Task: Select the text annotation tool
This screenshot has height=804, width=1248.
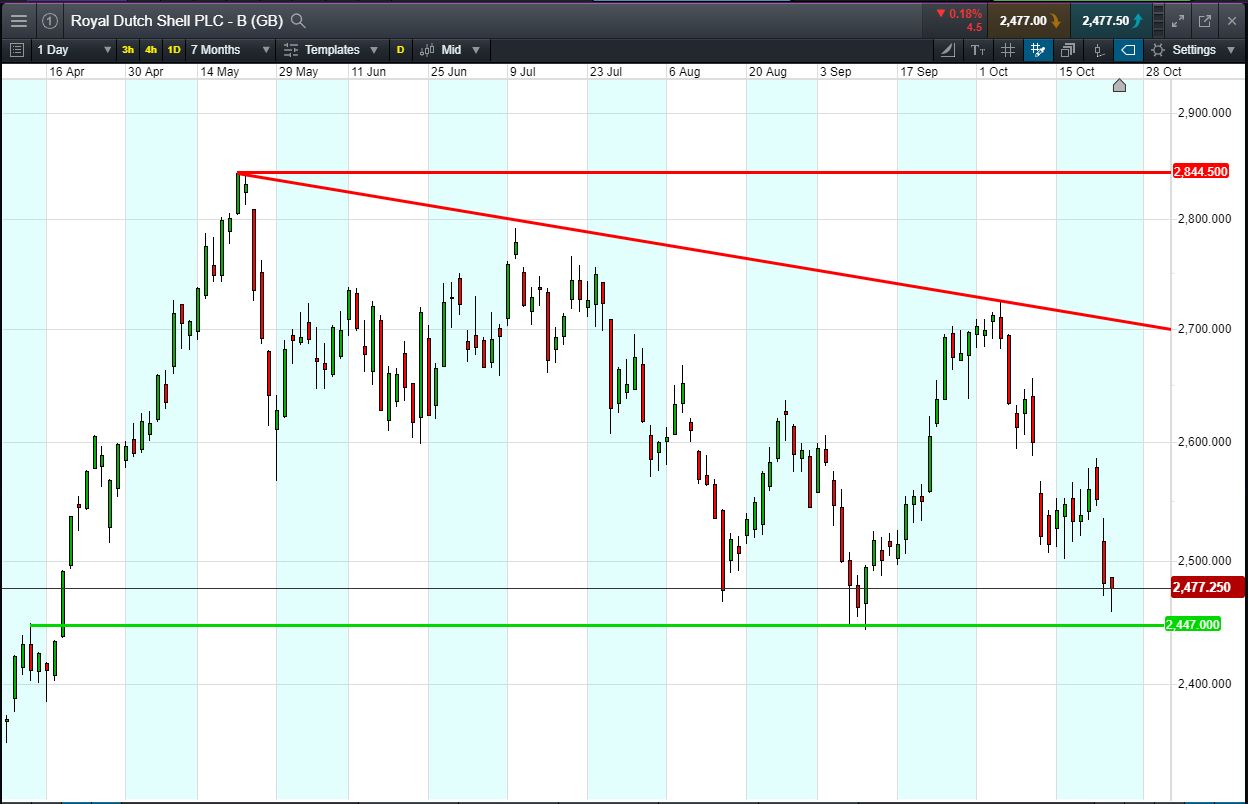Action: point(978,49)
